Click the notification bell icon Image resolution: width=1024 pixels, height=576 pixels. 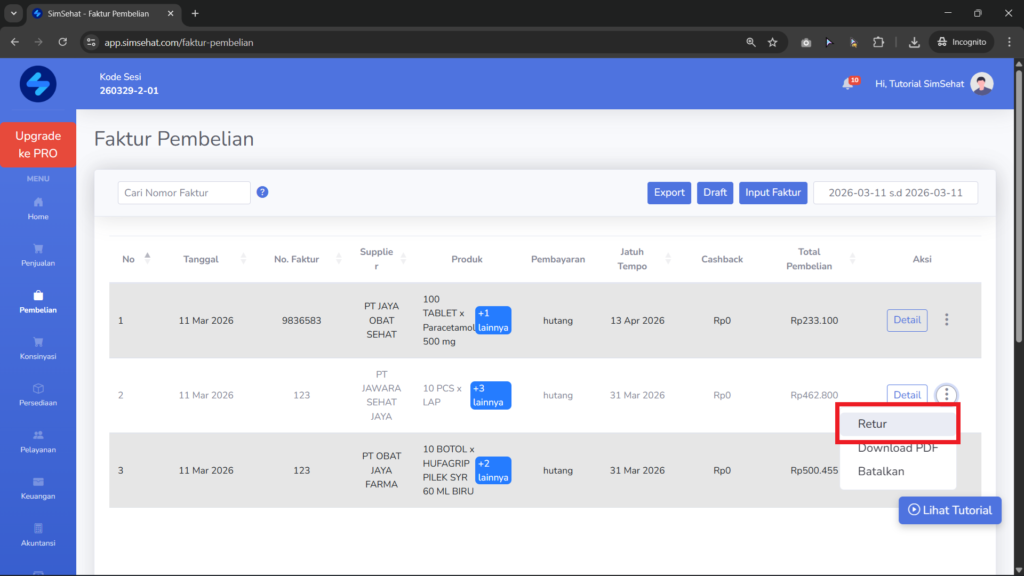848,84
